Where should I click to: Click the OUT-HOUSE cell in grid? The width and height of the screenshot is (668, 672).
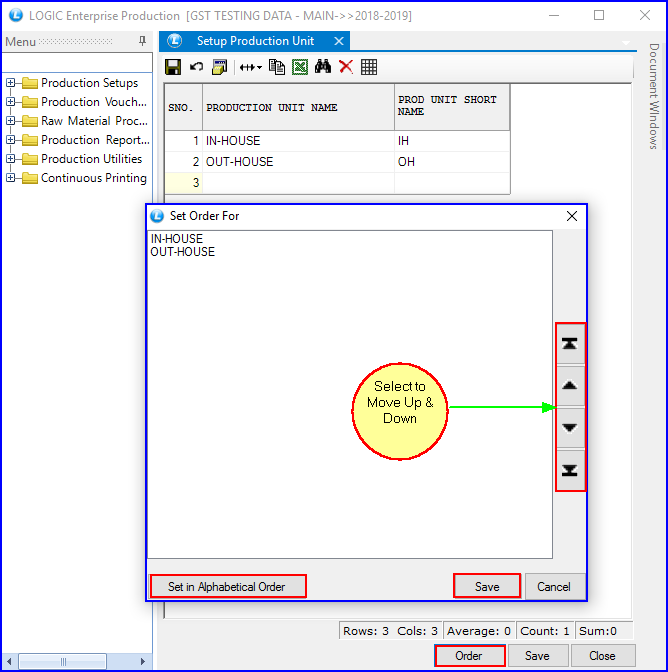tap(298, 162)
